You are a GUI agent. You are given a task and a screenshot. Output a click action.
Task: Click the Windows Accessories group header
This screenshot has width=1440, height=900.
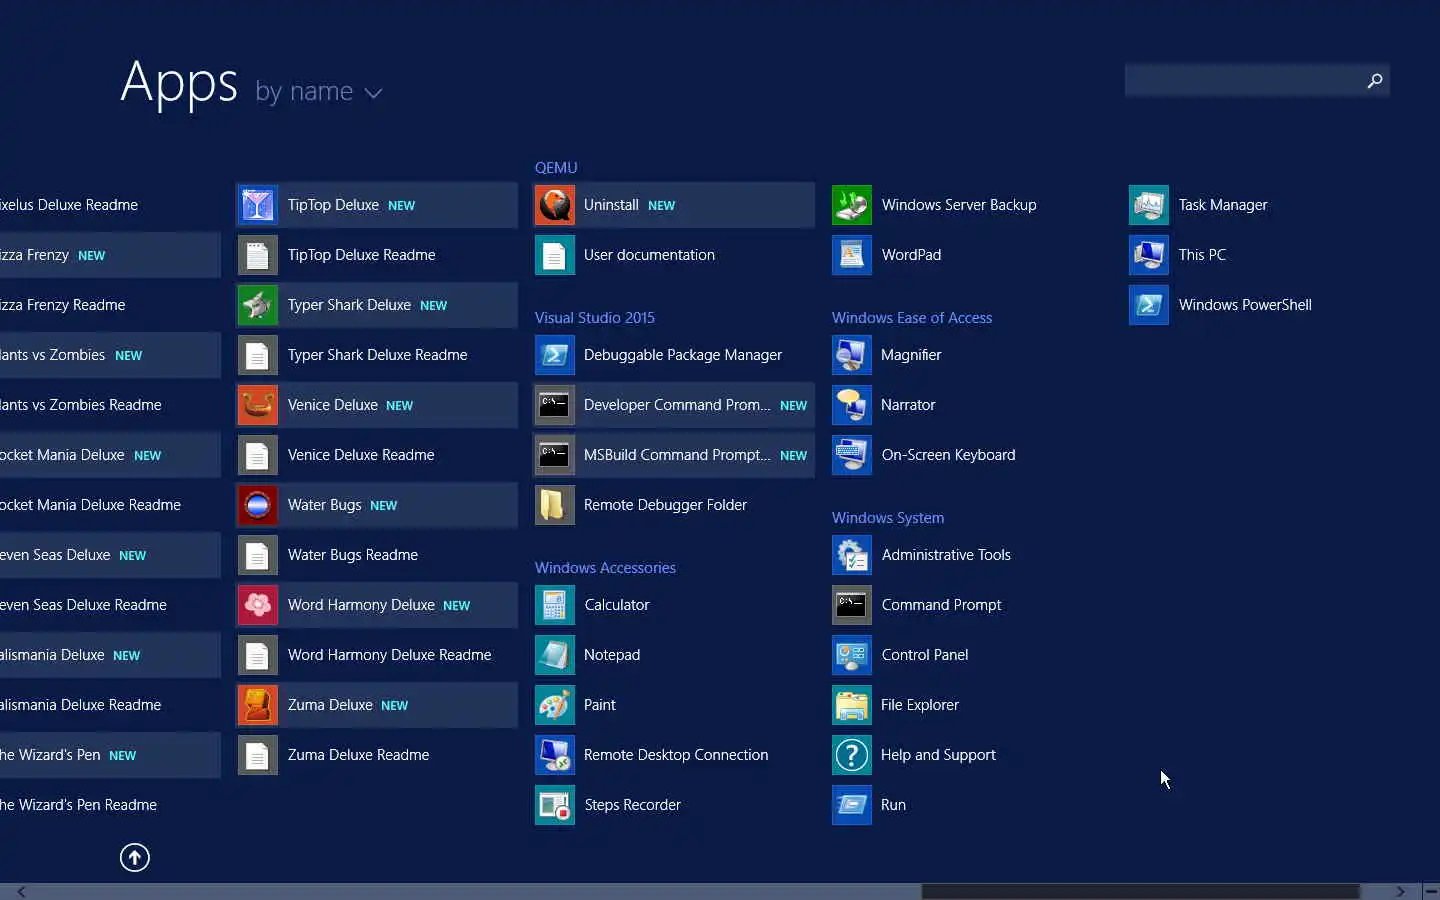tap(605, 568)
